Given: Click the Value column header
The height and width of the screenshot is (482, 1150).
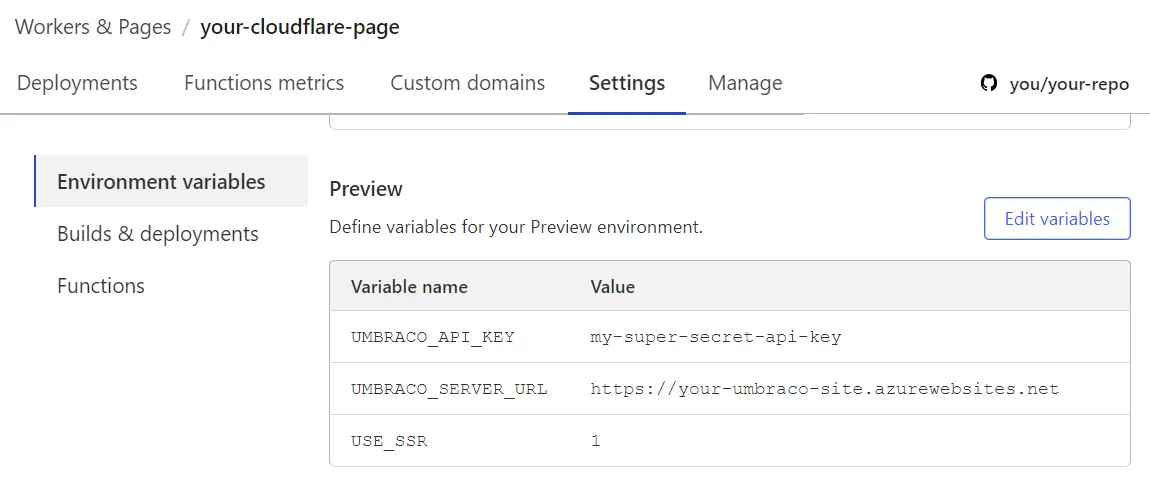Looking at the screenshot, I should (x=612, y=287).
